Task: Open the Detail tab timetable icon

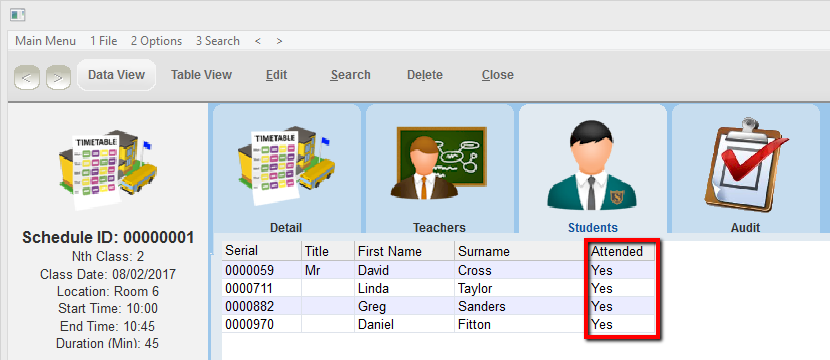Action: pos(286,166)
